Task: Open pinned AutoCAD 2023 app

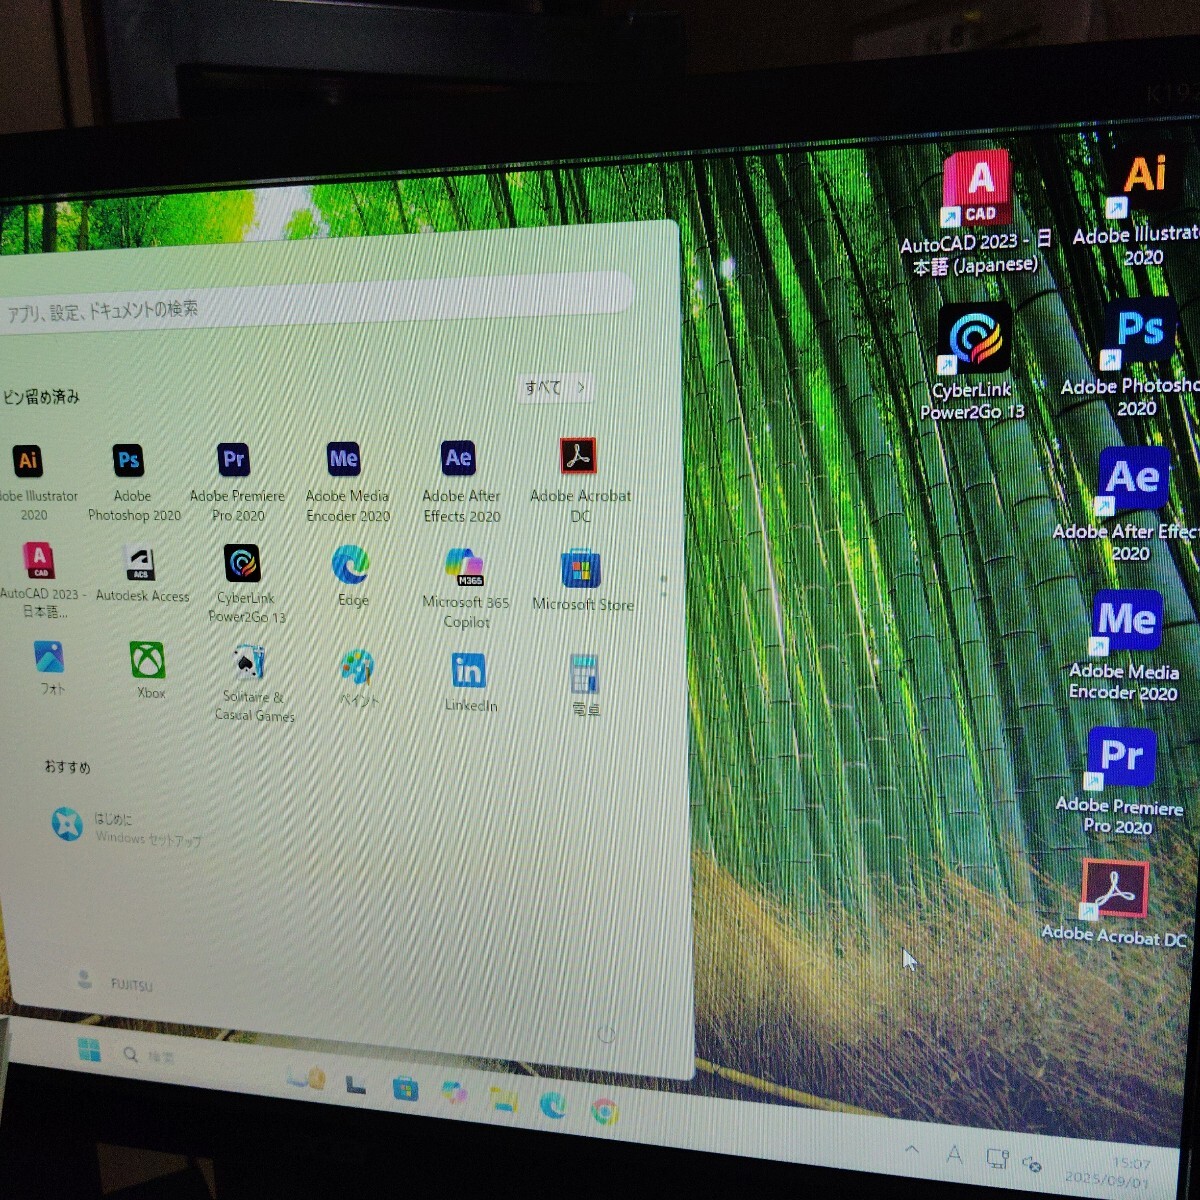Action: click(x=40, y=580)
